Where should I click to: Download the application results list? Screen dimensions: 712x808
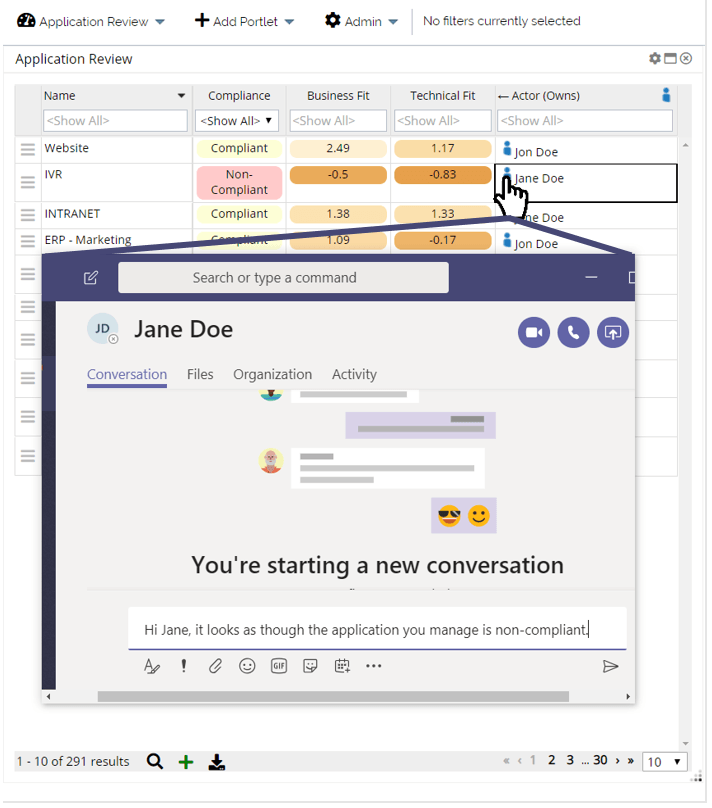click(216, 762)
